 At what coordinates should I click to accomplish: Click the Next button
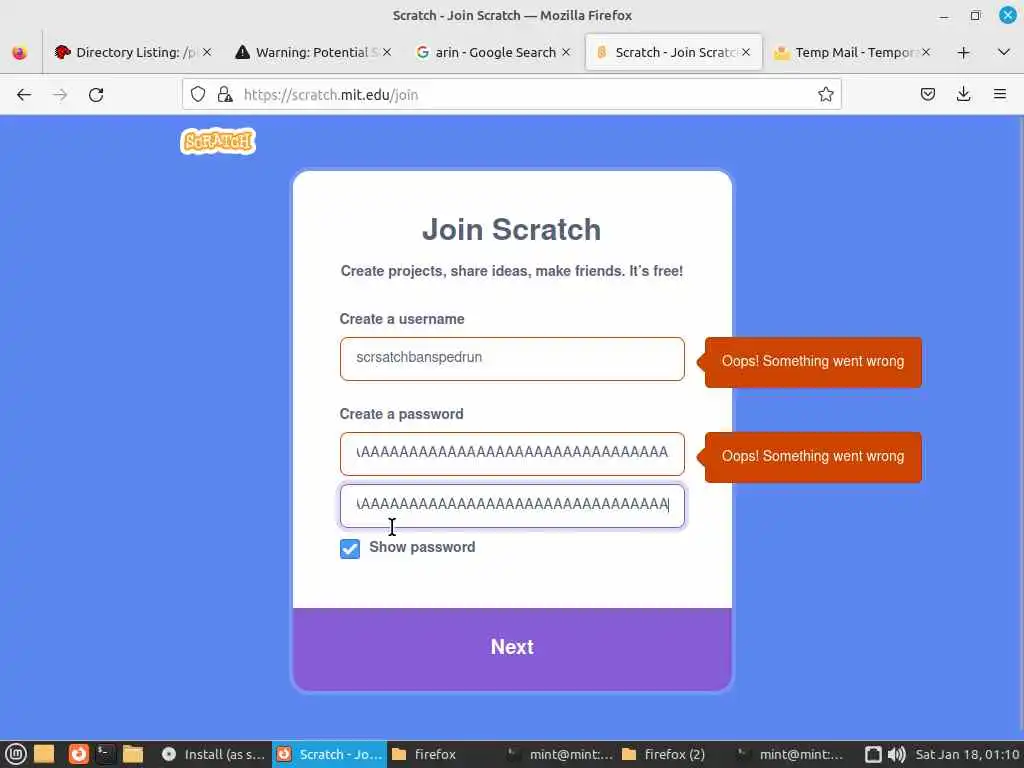[x=512, y=649]
